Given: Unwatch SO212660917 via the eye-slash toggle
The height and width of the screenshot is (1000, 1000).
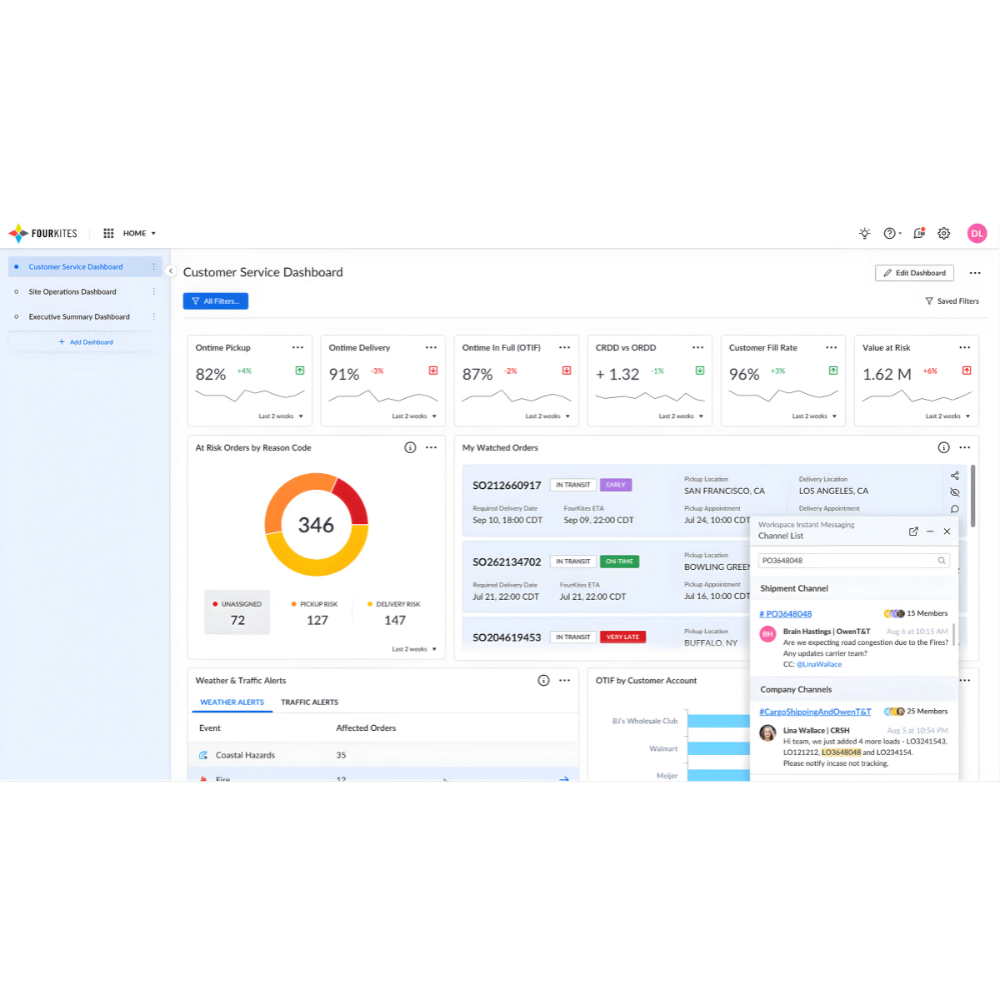Looking at the screenshot, I should click(x=955, y=492).
